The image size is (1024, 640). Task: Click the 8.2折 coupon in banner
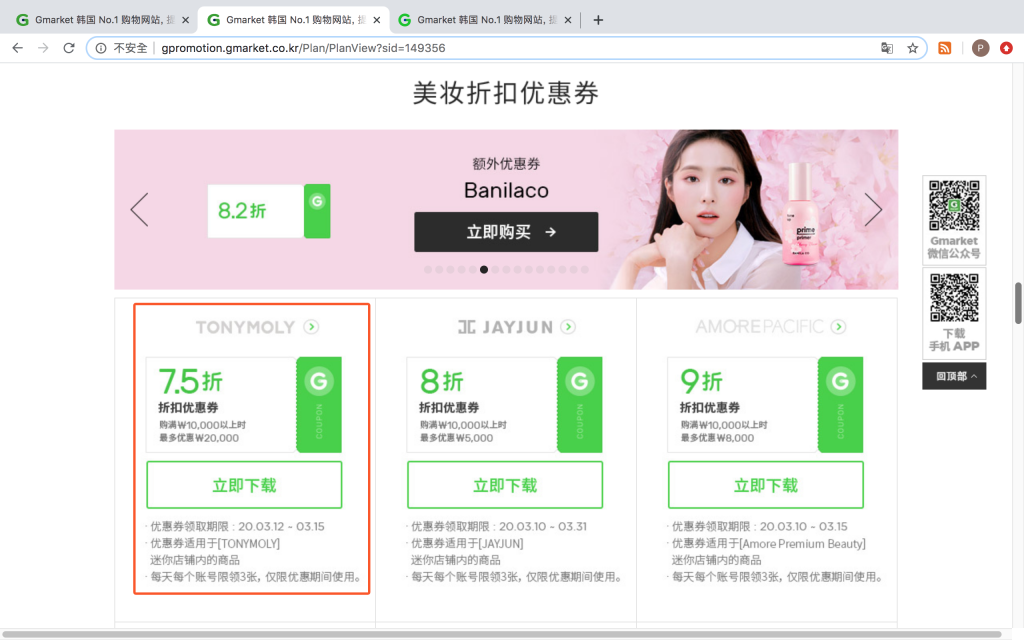click(269, 211)
